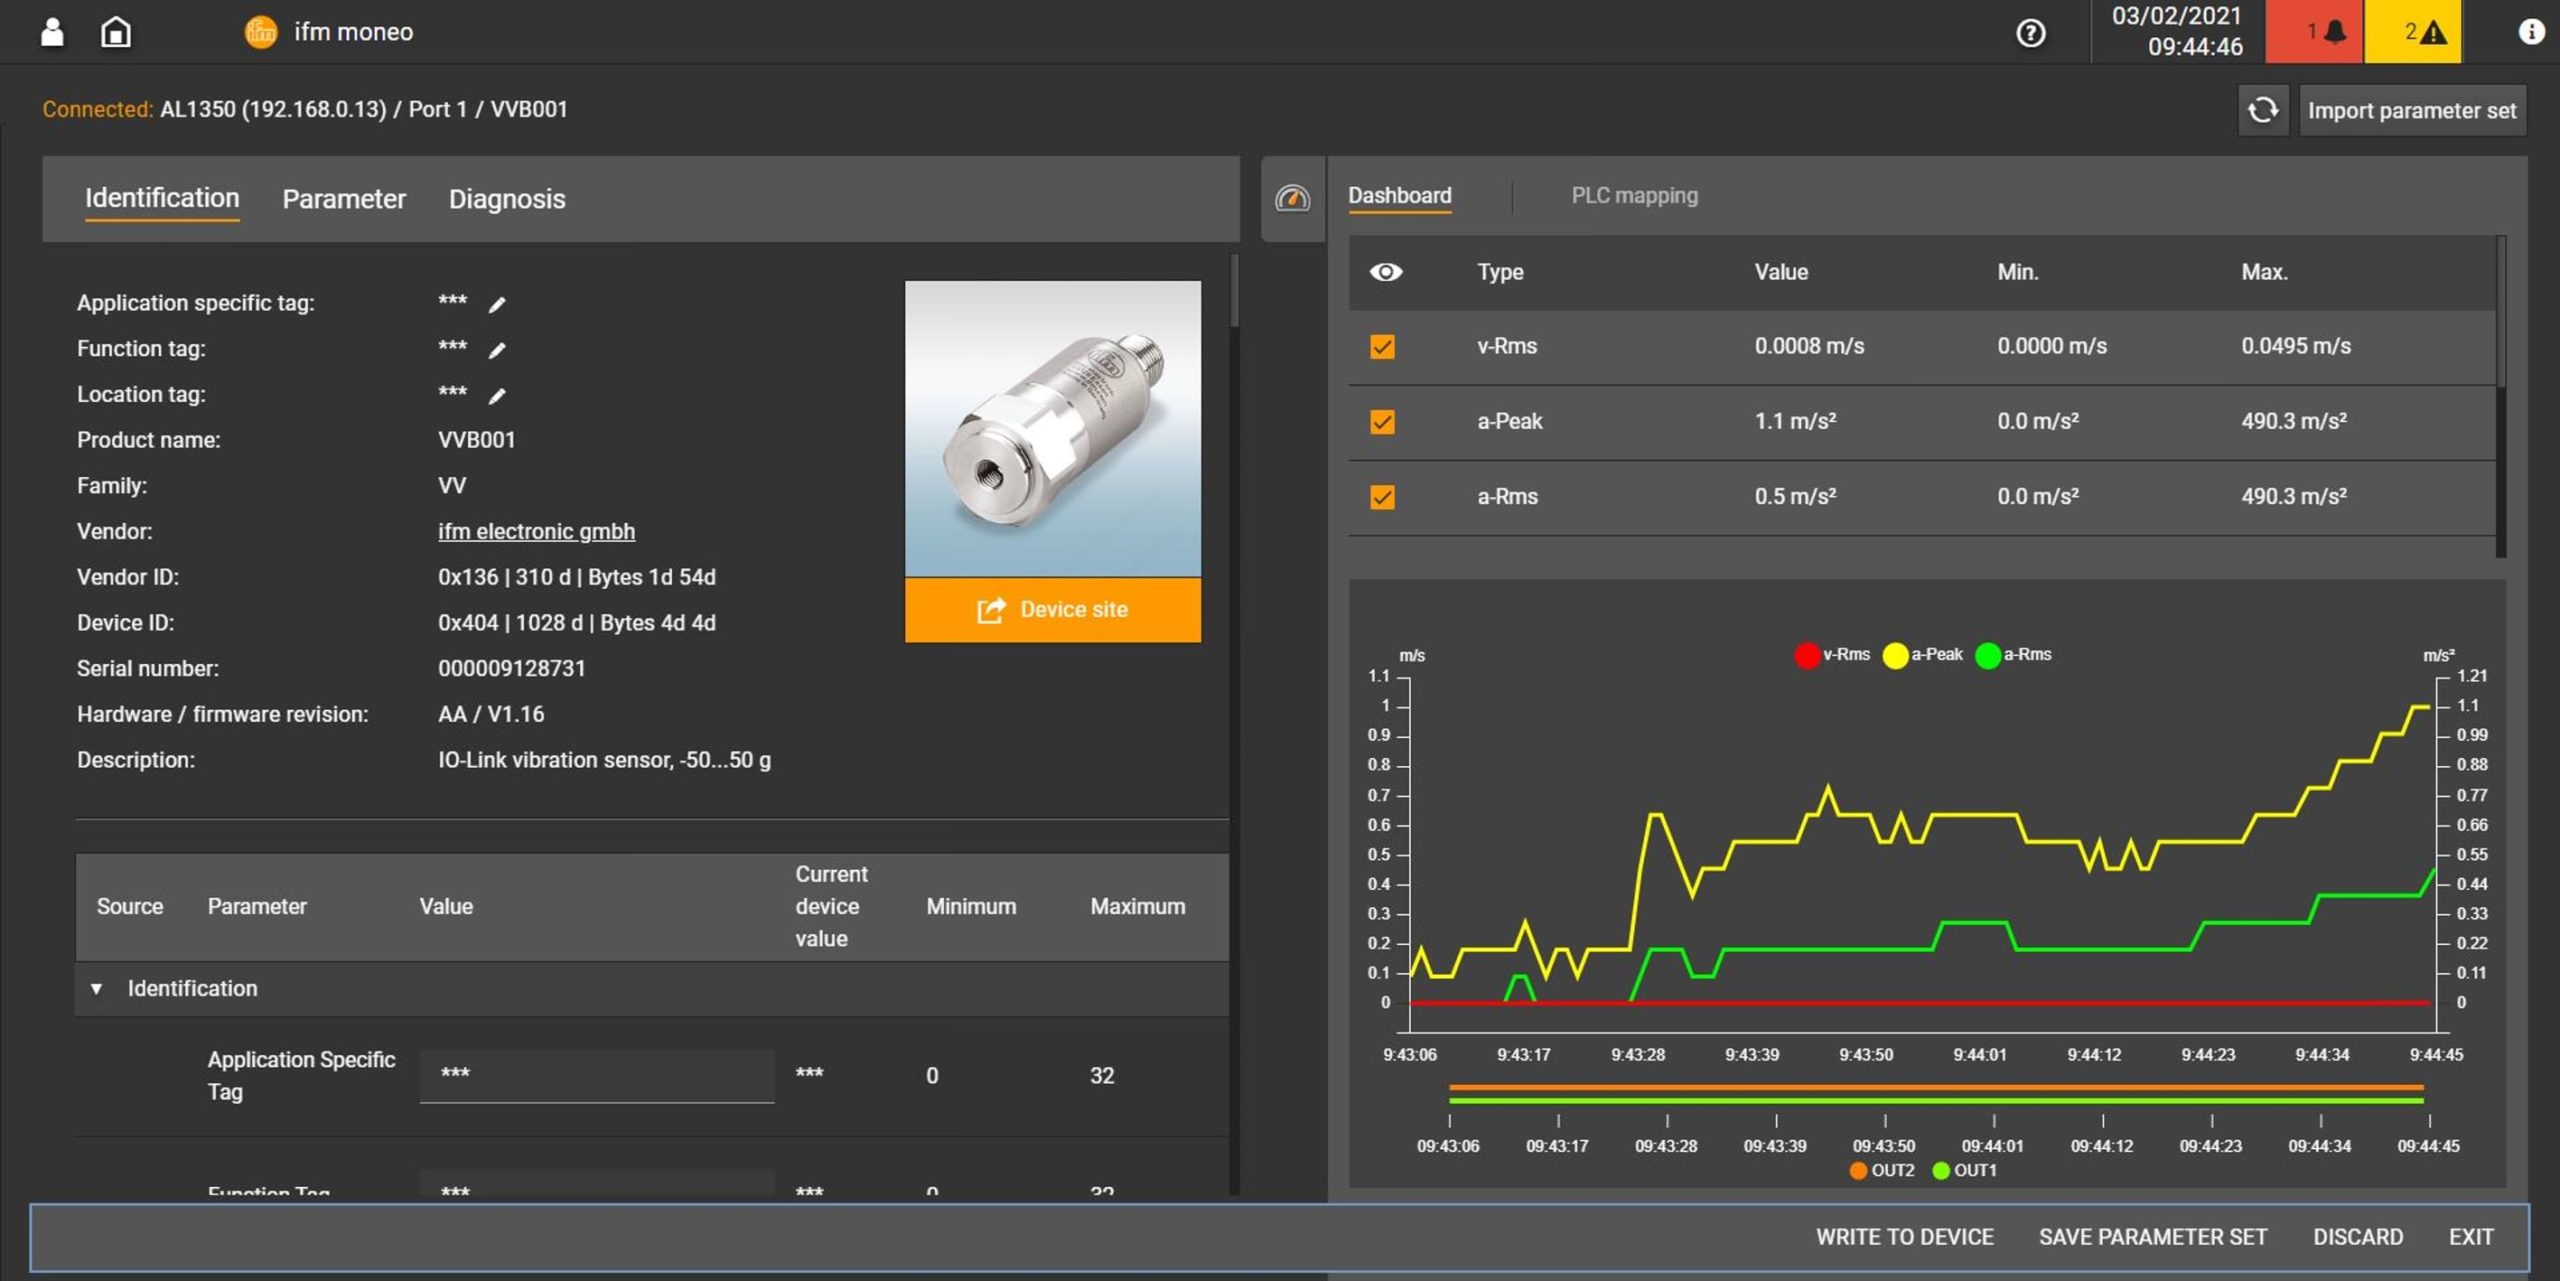This screenshot has height=1281, width=2560.
Task: Uncheck the a-Peak checkbox
Action: 1382,422
